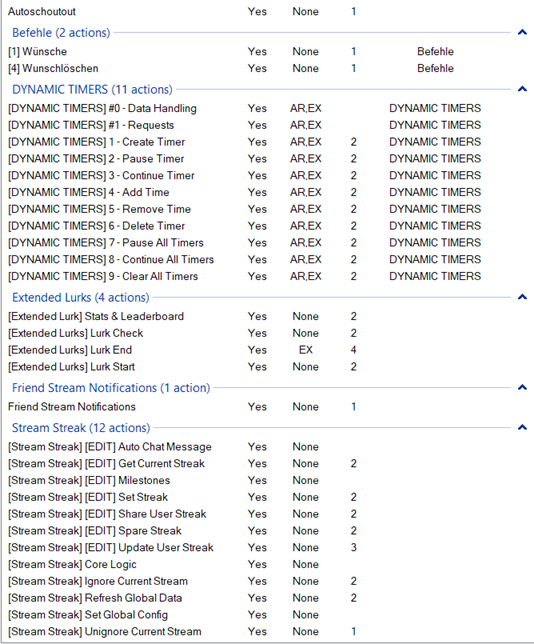Select Extended Lurks Lurk End action
Image resolution: width=534 pixels, height=644 pixels.
267,350
